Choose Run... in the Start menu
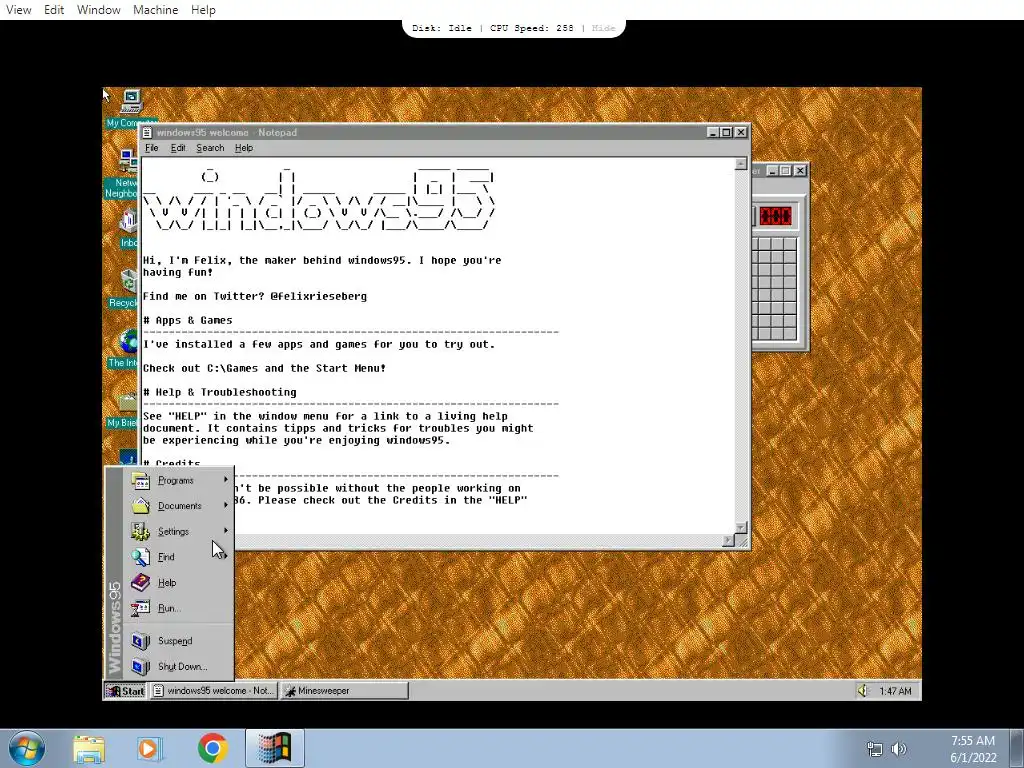Screen dimensions: 1024x768 point(178,608)
